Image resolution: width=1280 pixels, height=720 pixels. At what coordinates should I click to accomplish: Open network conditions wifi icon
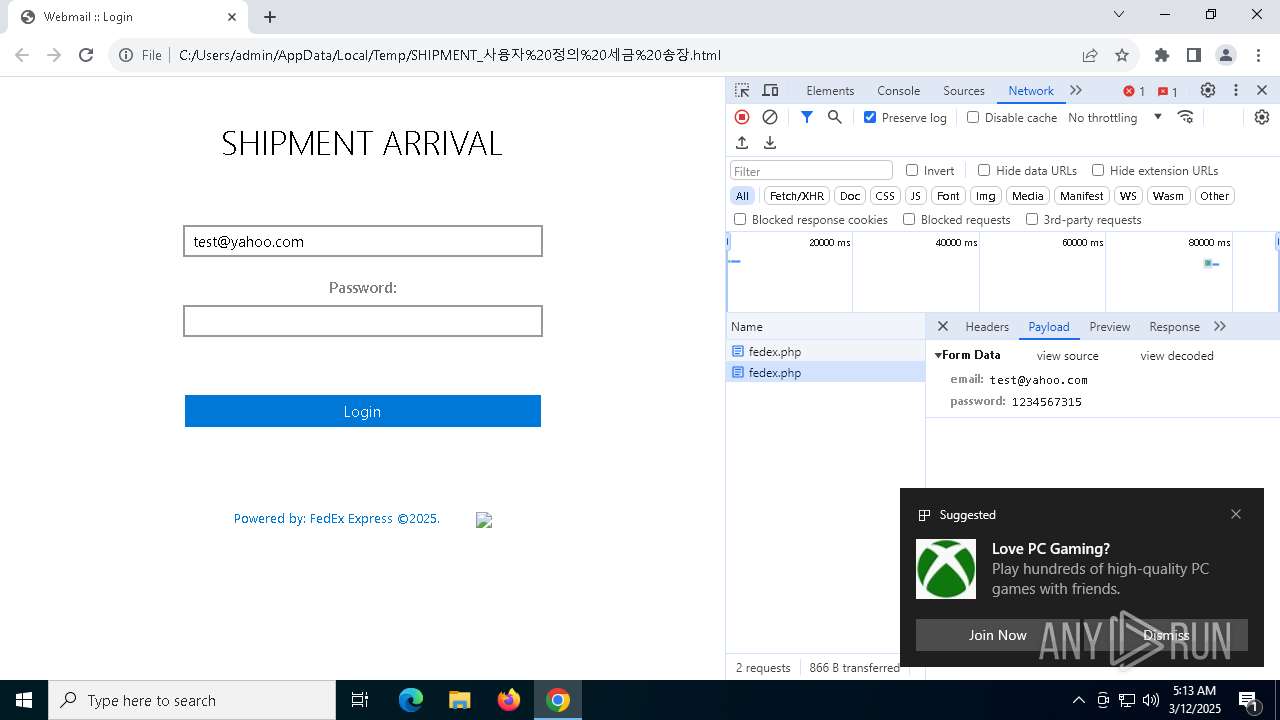(1186, 117)
